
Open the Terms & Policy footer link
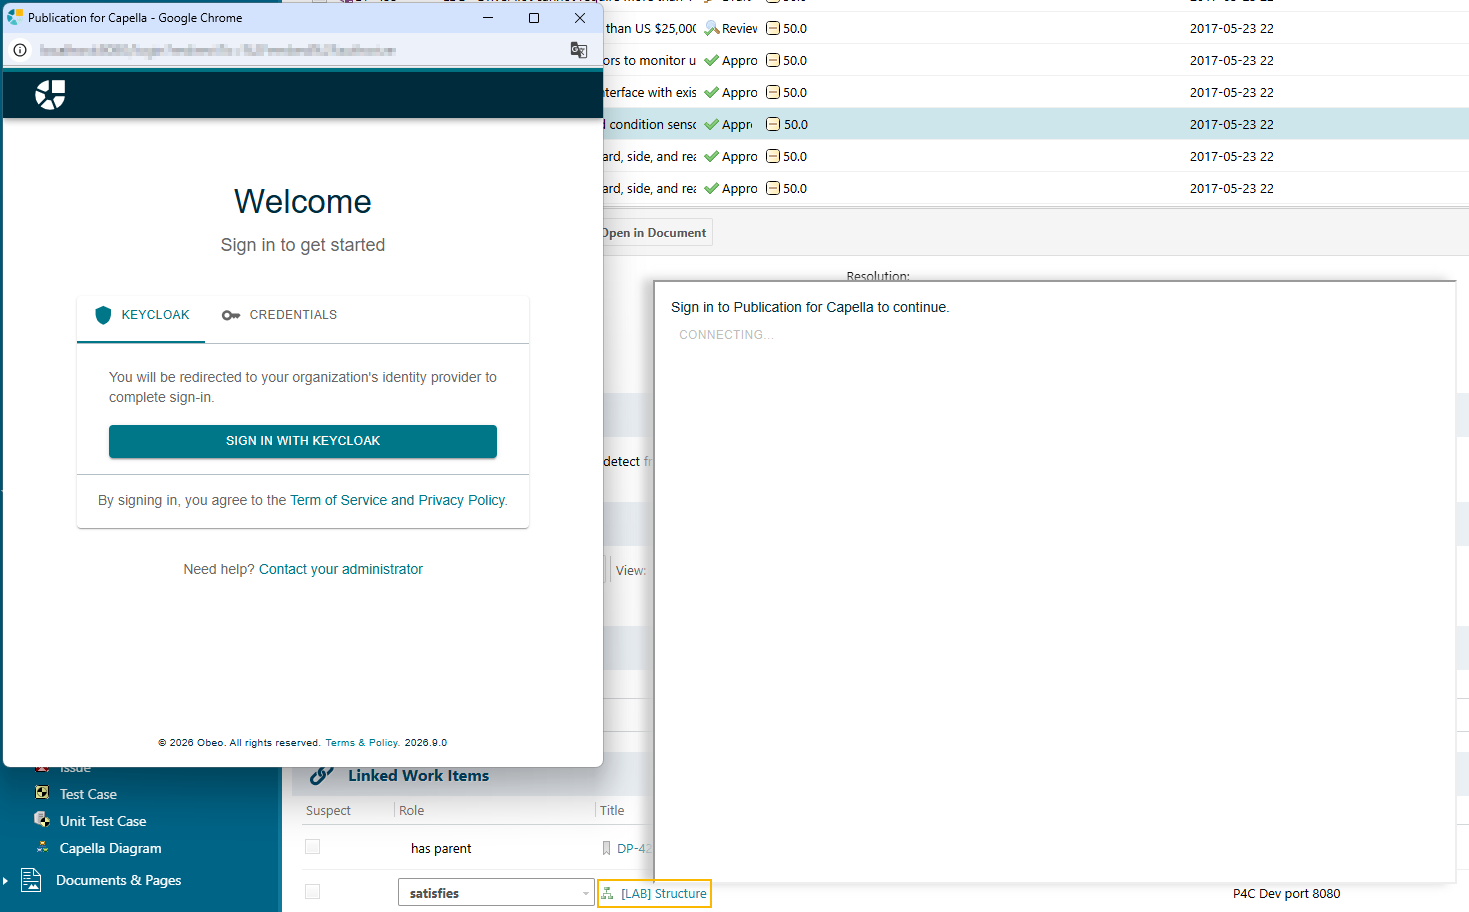(362, 743)
